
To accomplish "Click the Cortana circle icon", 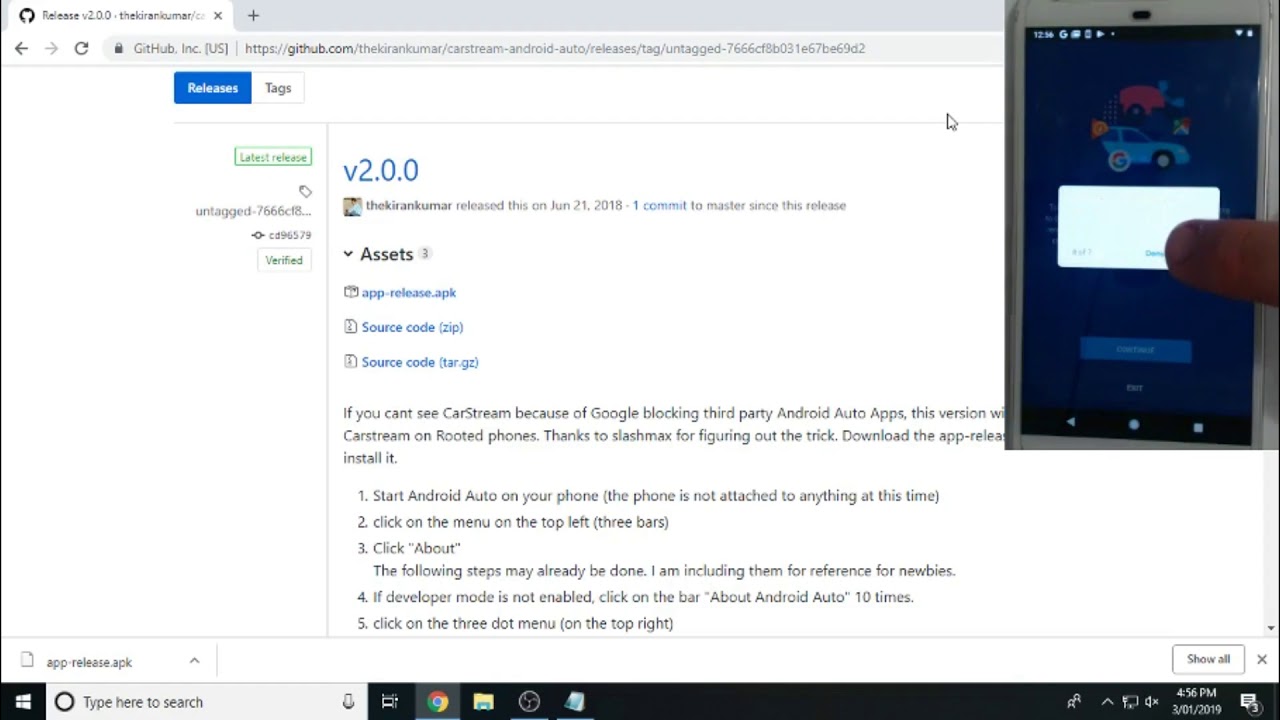I will (x=65, y=702).
